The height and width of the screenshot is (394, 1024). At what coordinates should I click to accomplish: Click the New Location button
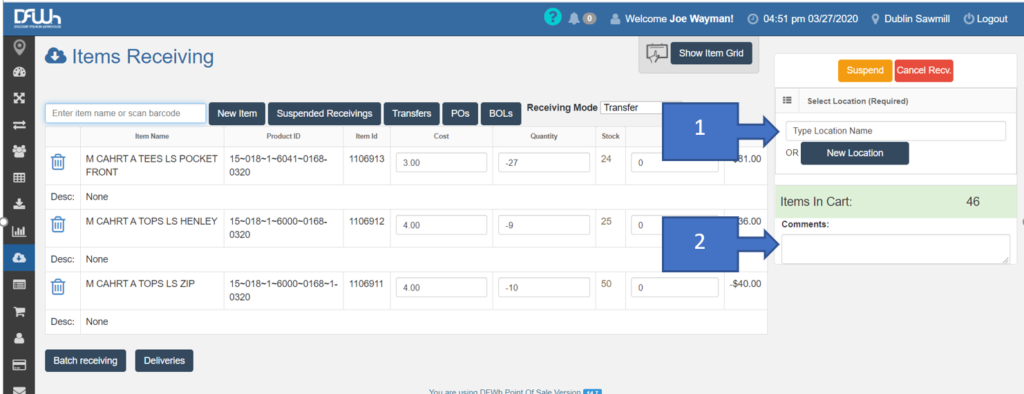click(855, 153)
